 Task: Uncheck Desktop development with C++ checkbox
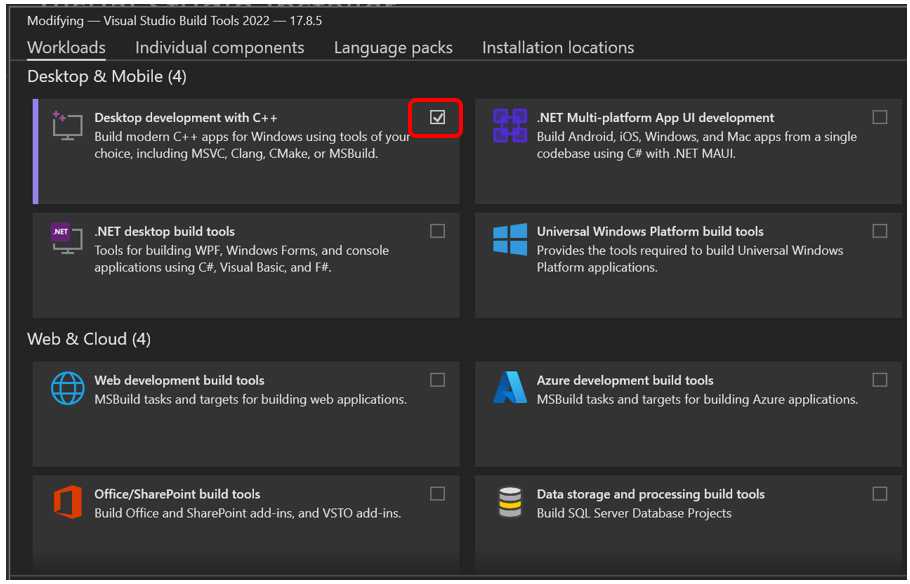(437, 118)
